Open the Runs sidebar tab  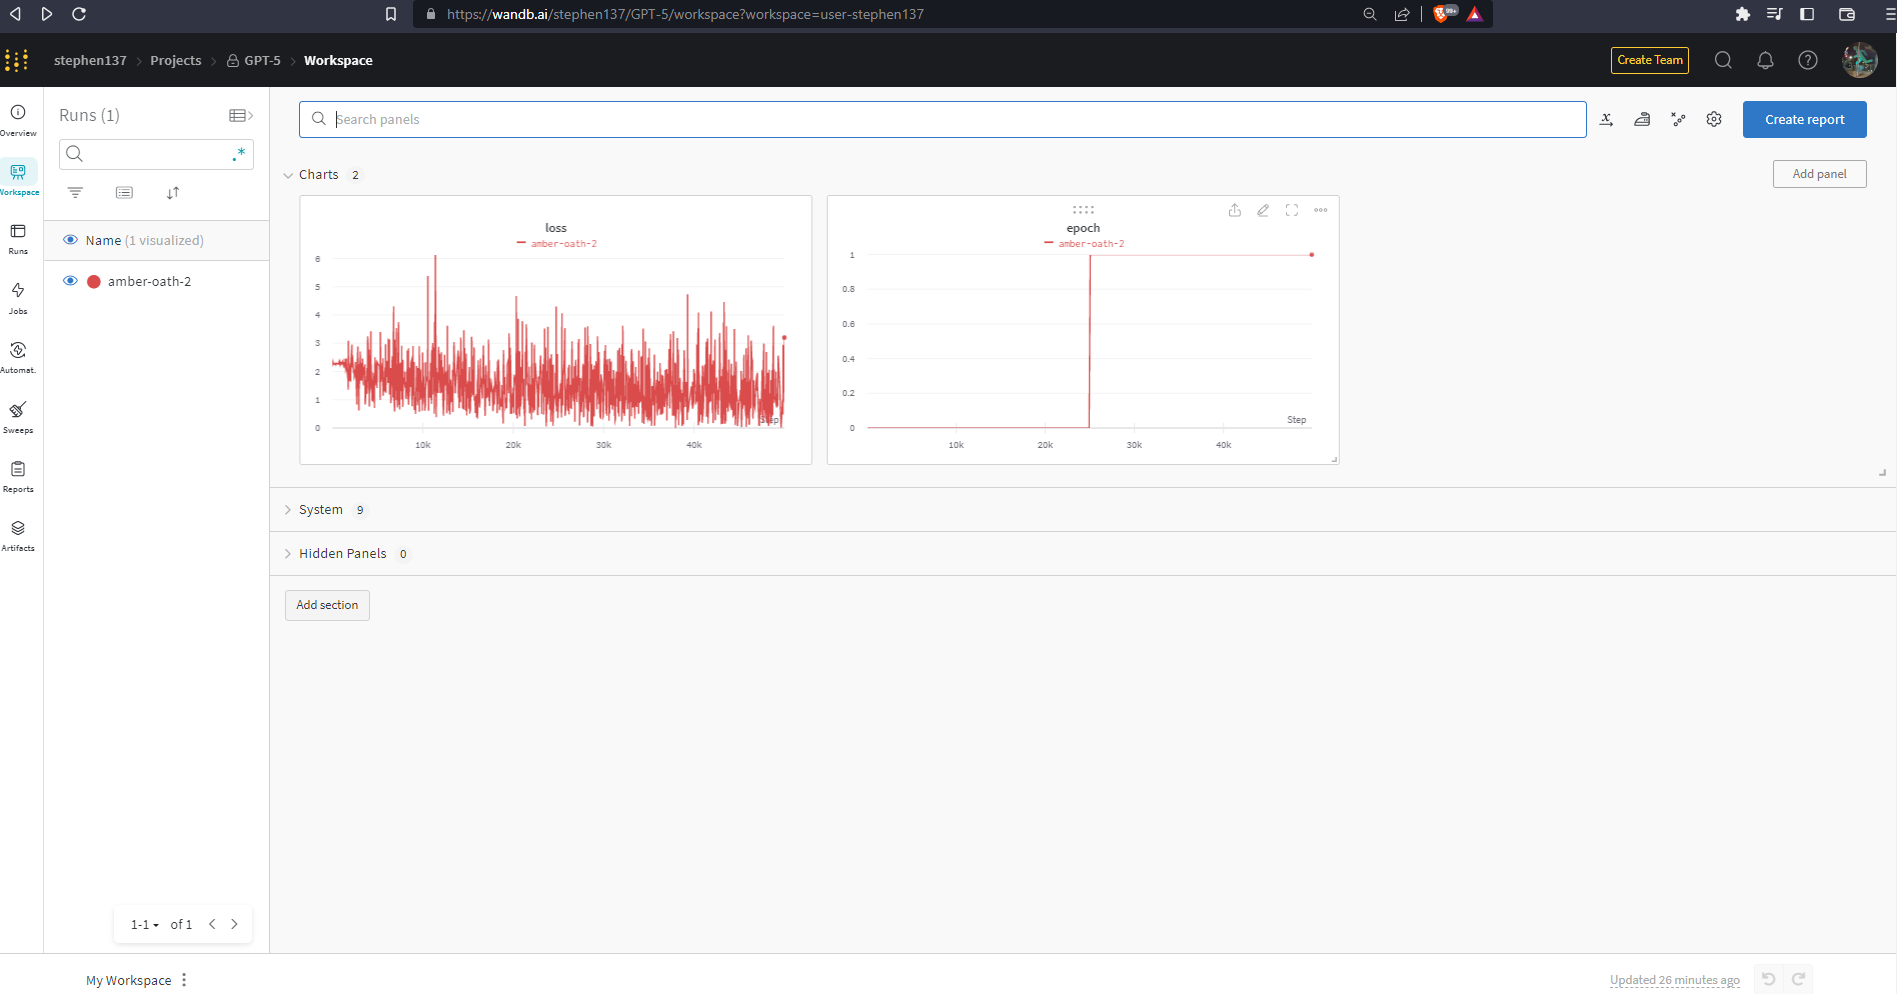(x=18, y=239)
